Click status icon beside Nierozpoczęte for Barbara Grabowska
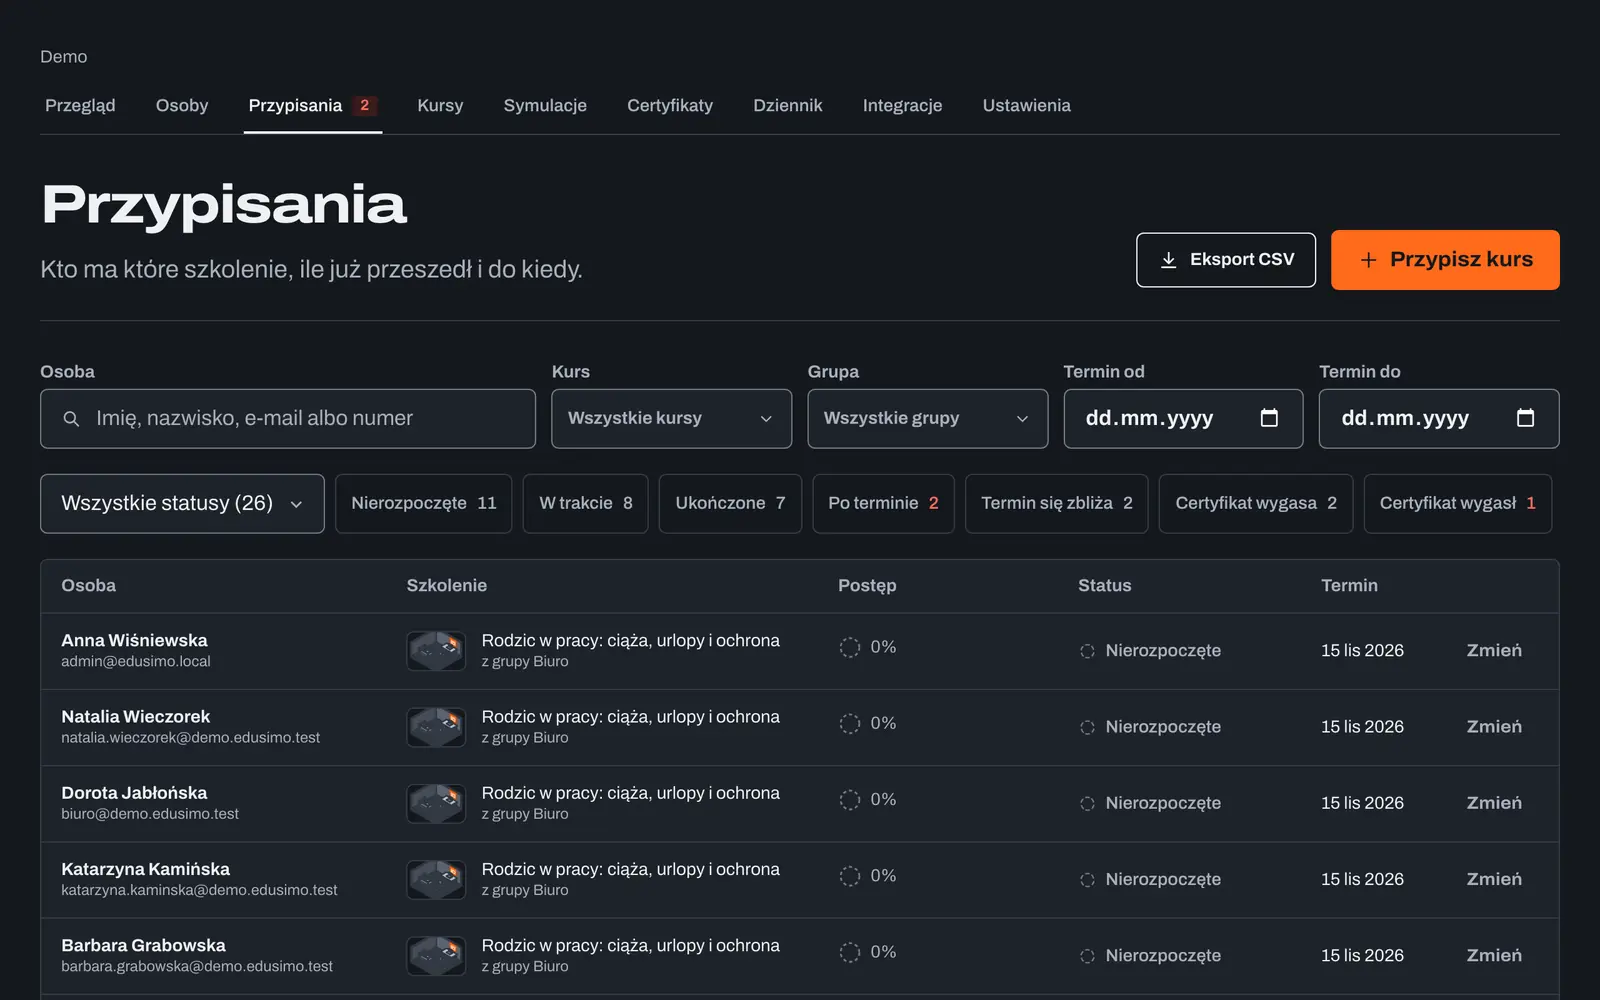 (x=1087, y=956)
